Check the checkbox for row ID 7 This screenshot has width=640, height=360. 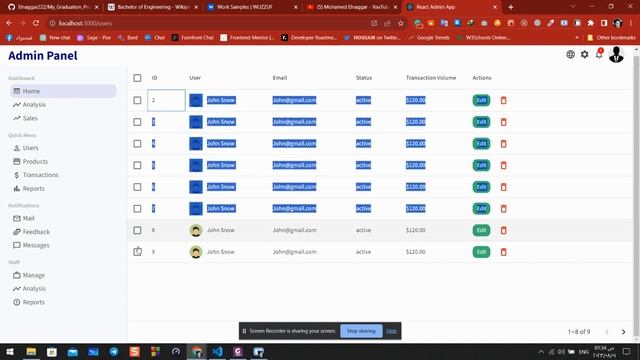[137, 209]
